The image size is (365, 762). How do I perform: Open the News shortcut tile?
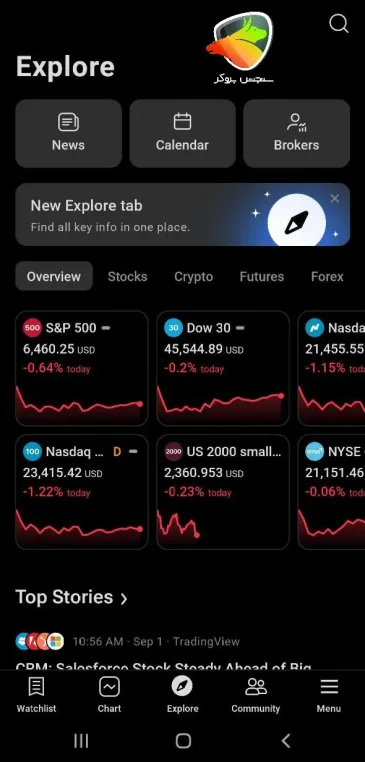(69, 134)
